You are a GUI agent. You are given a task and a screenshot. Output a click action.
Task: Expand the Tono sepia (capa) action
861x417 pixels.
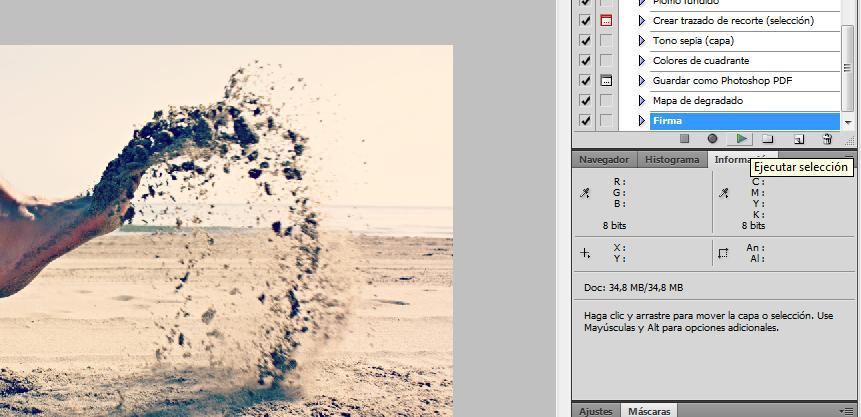(x=641, y=40)
